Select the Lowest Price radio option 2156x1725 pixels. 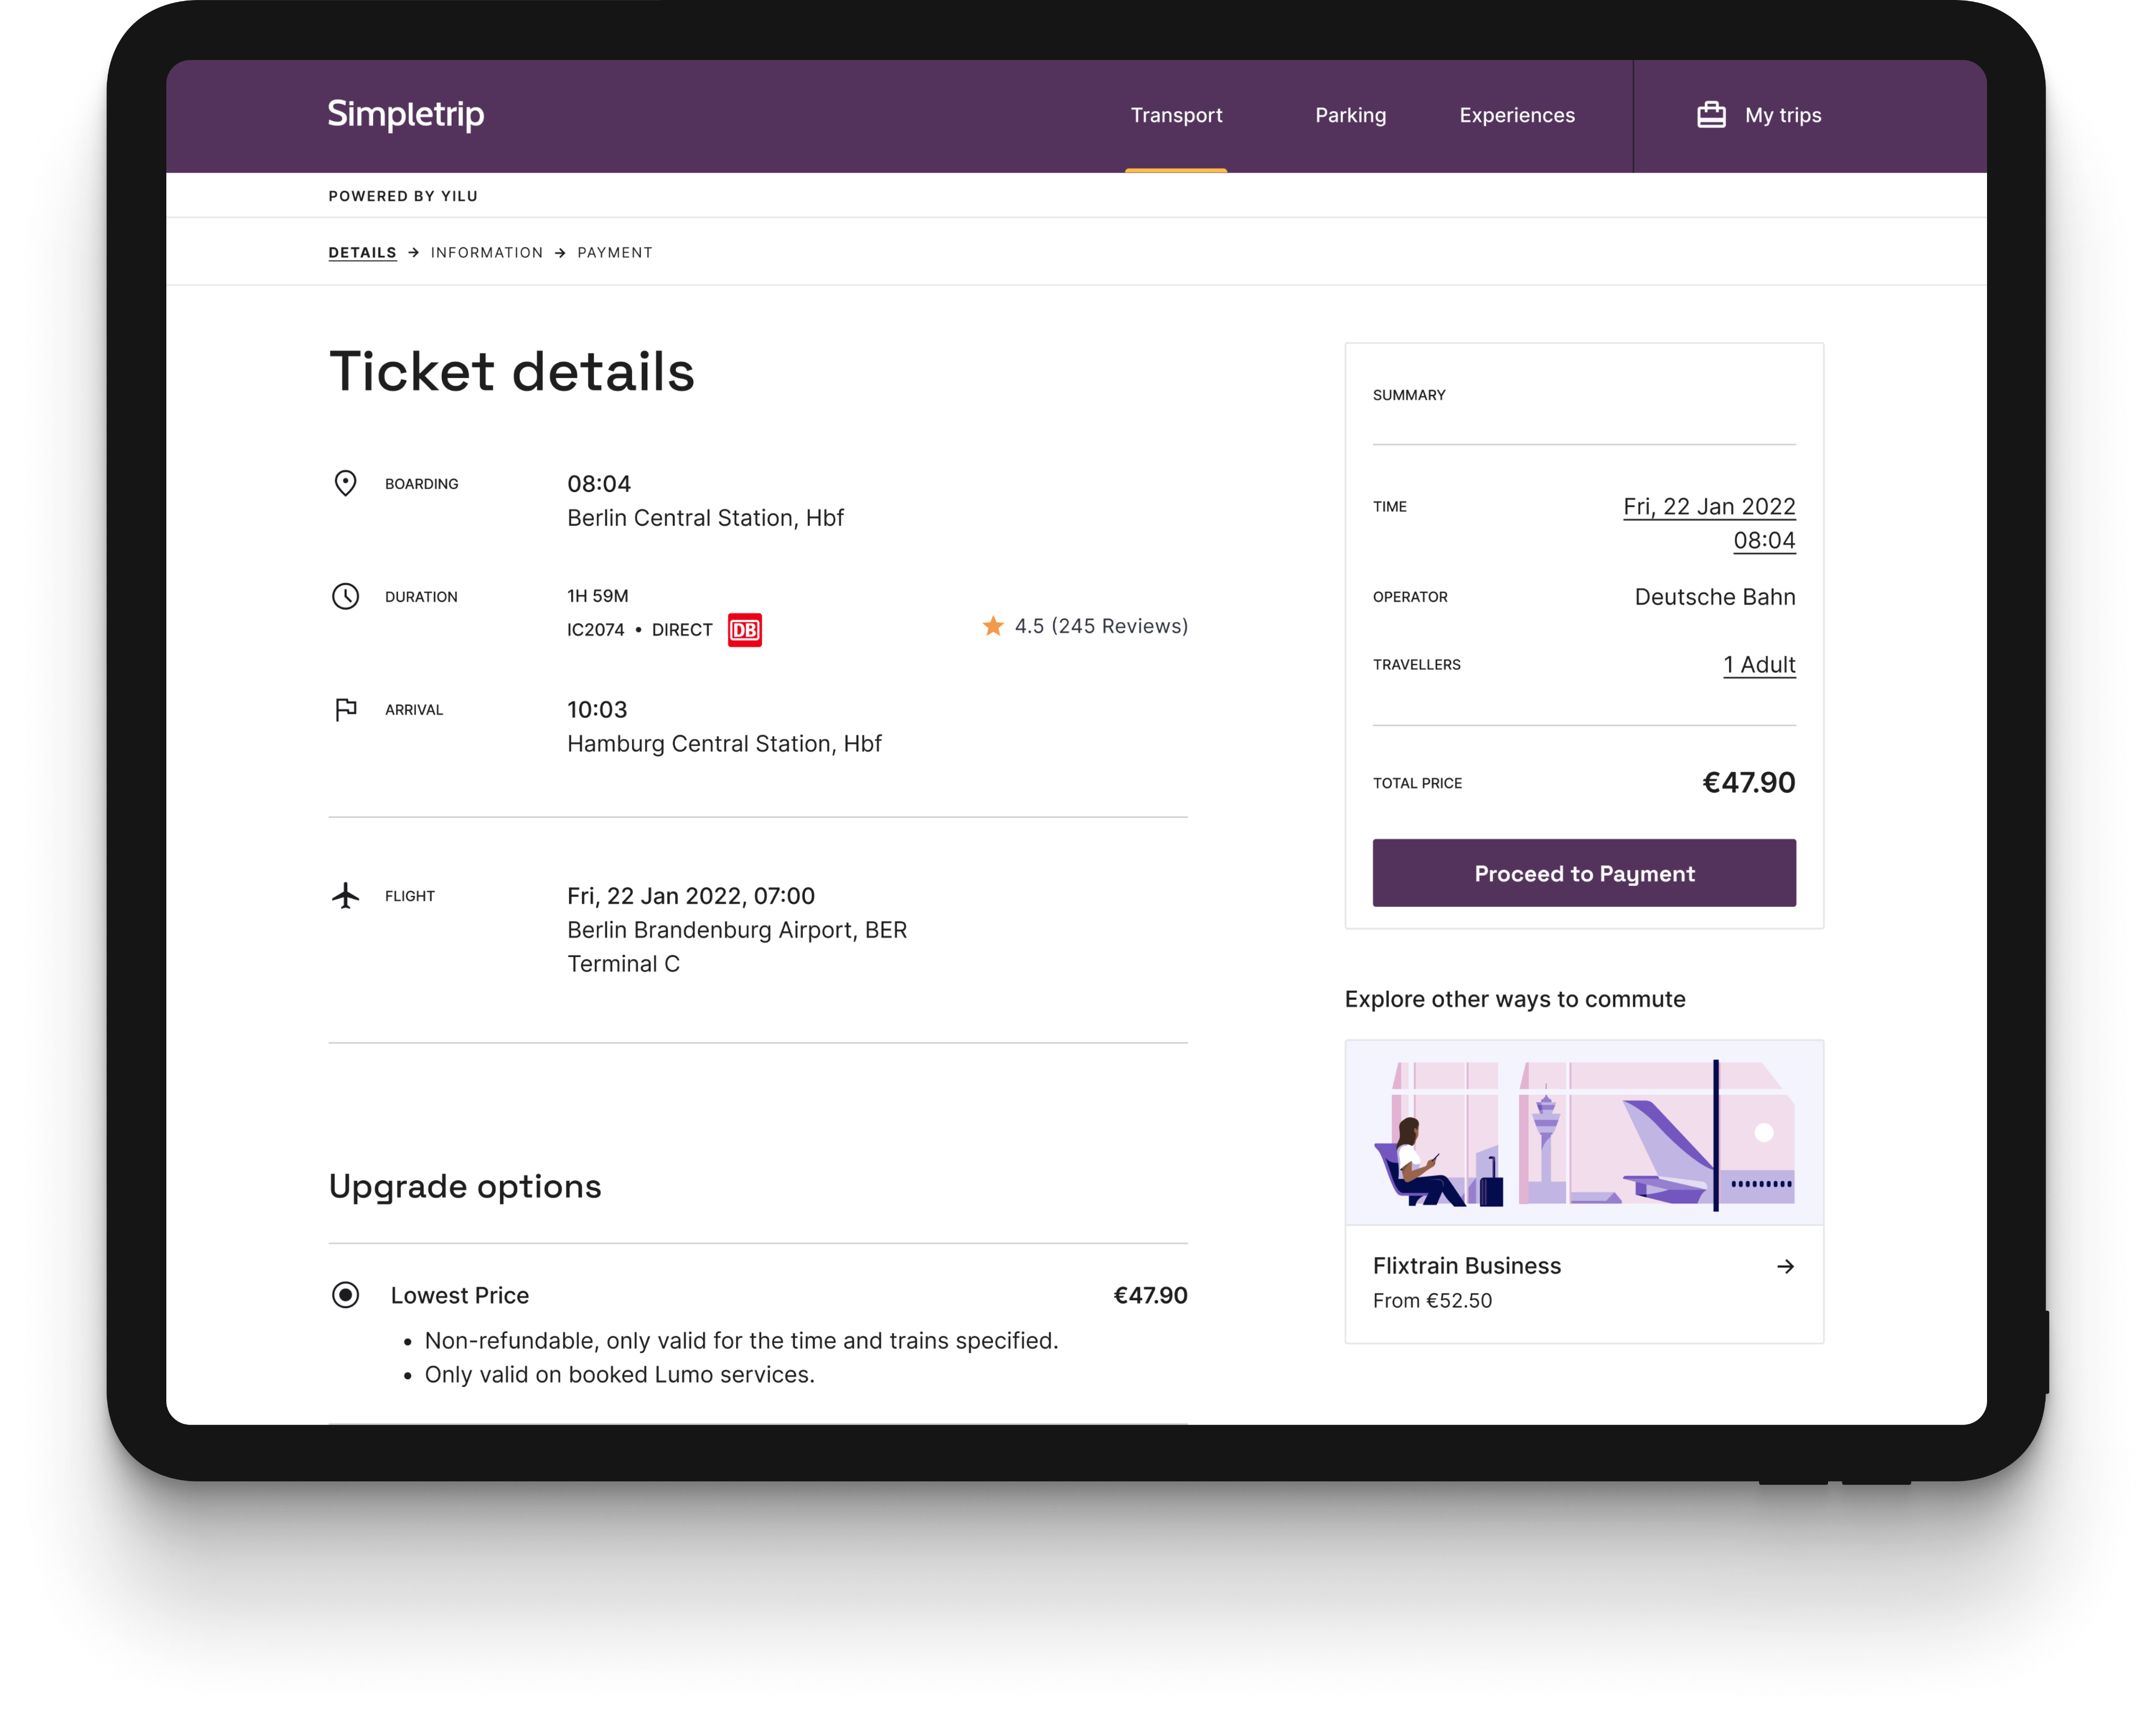345,1295
